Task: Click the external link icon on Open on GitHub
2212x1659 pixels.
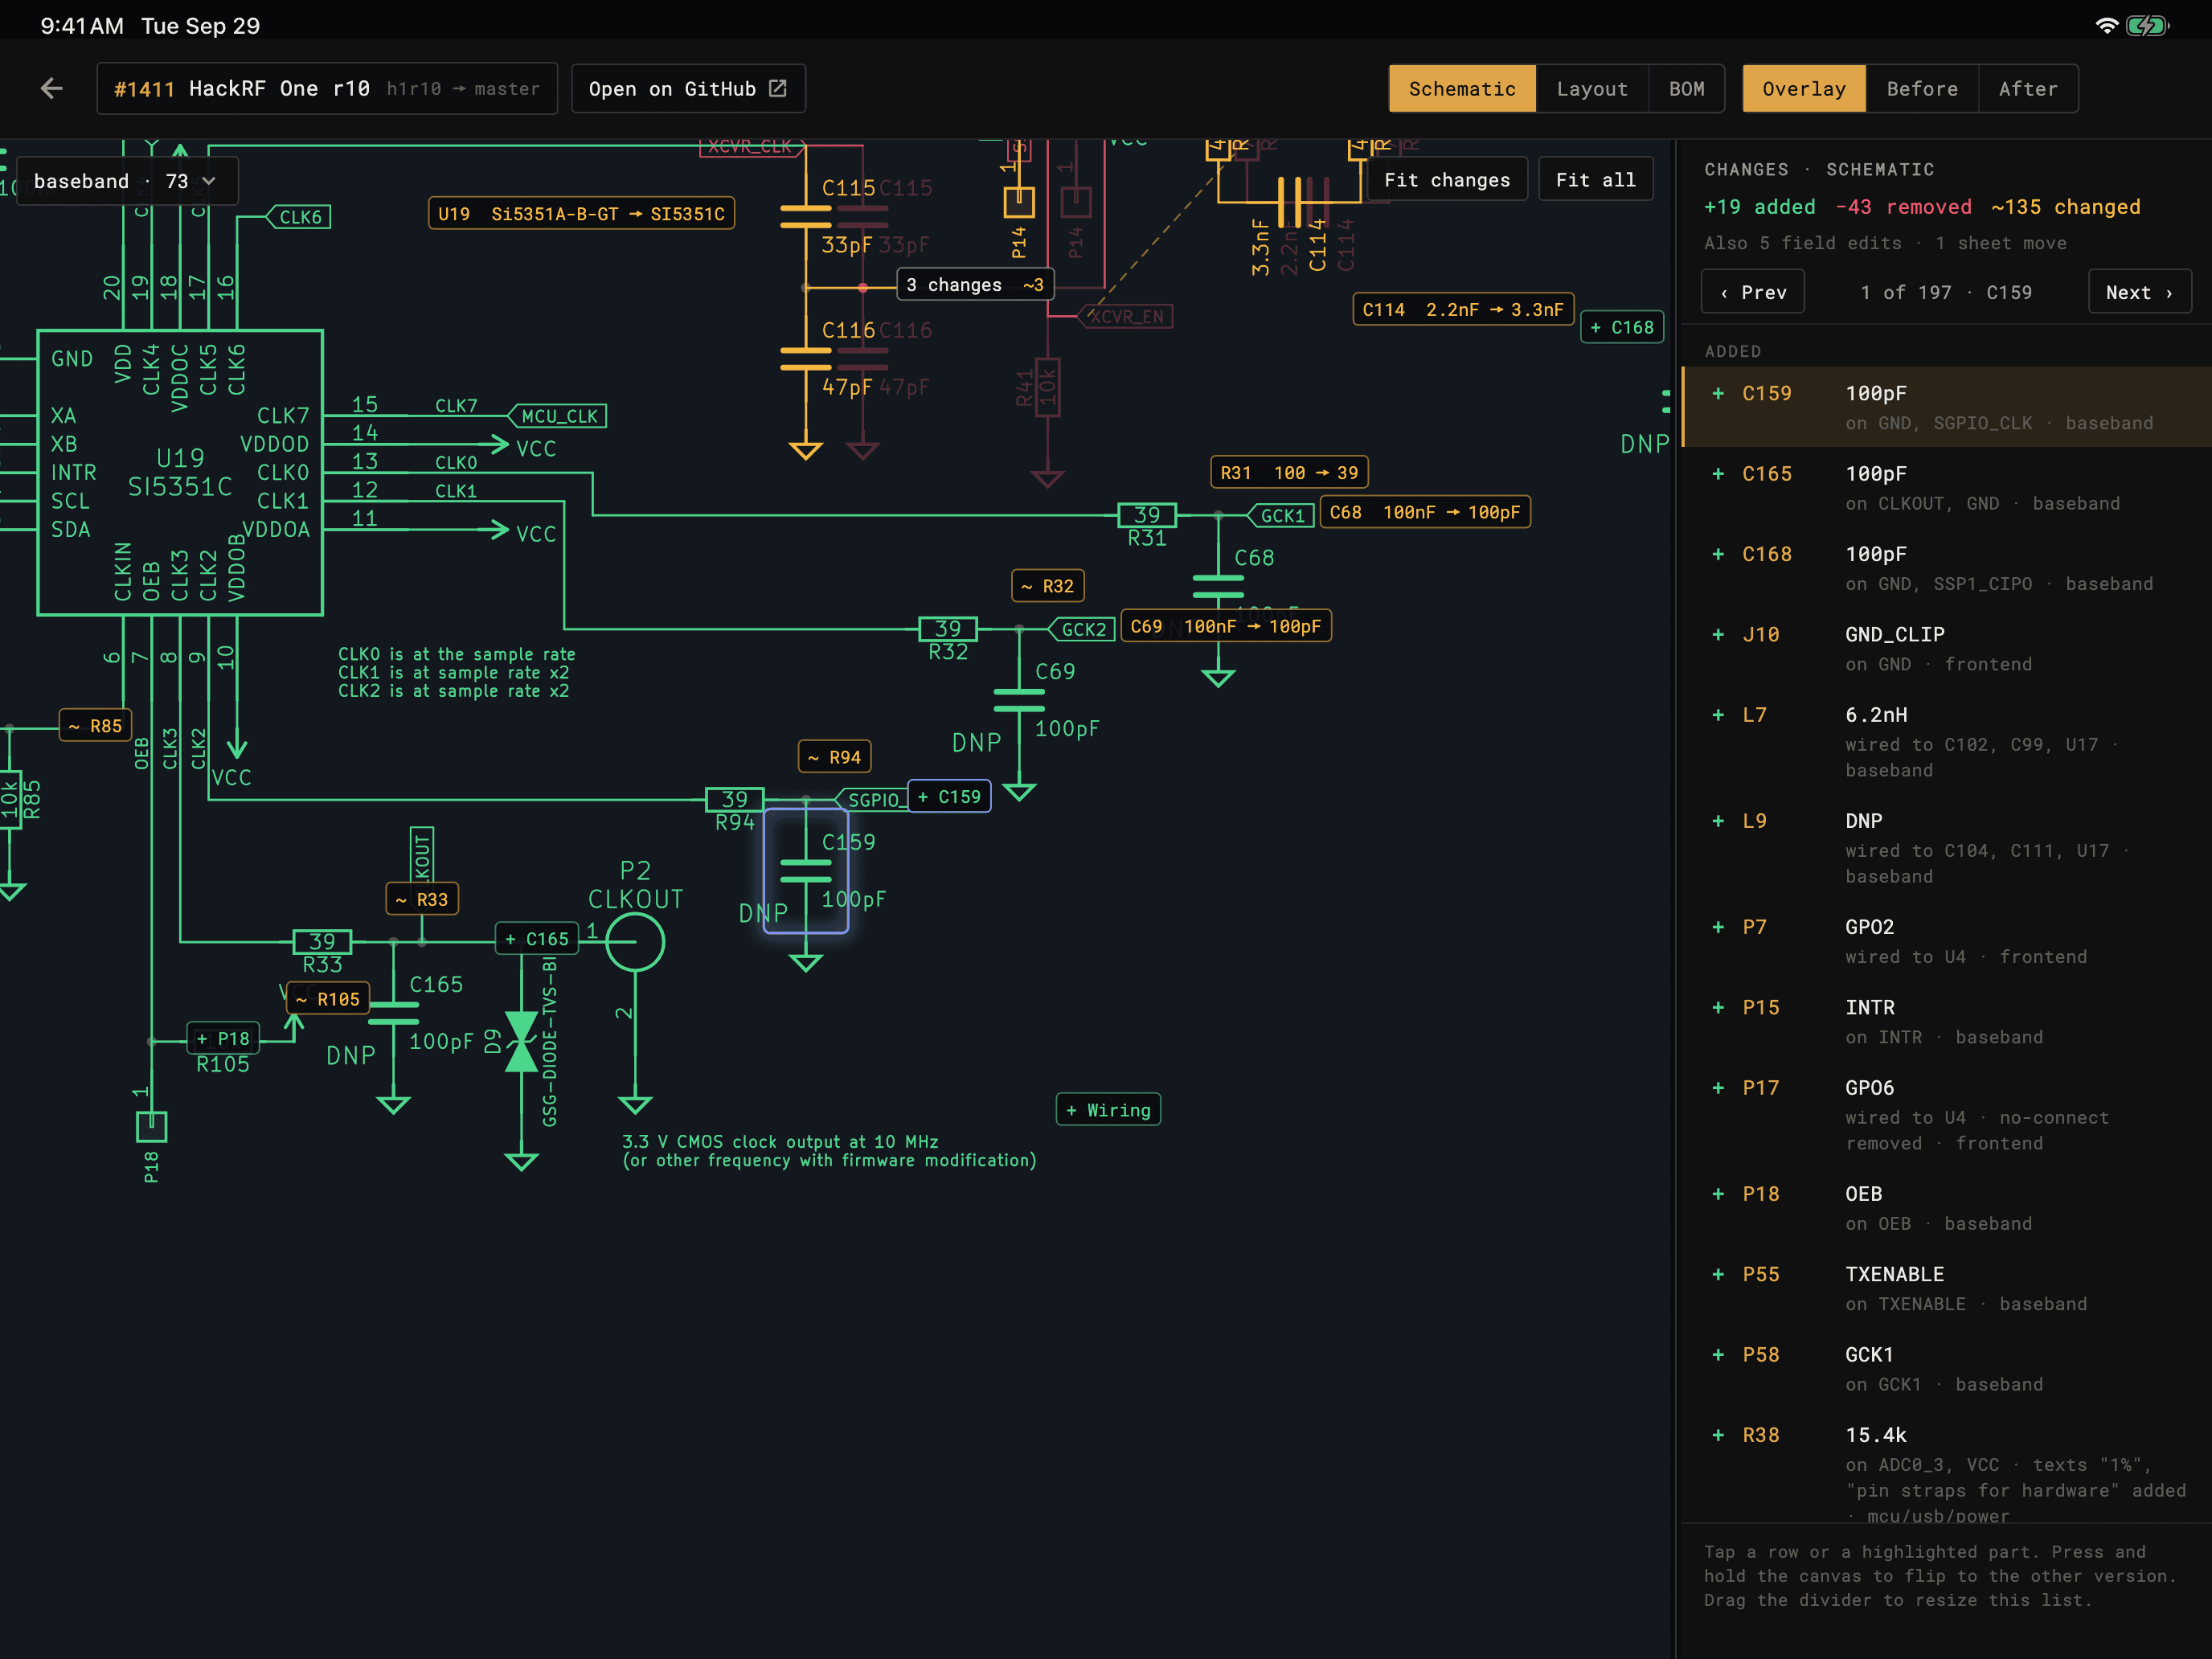Action: (x=778, y=89)
